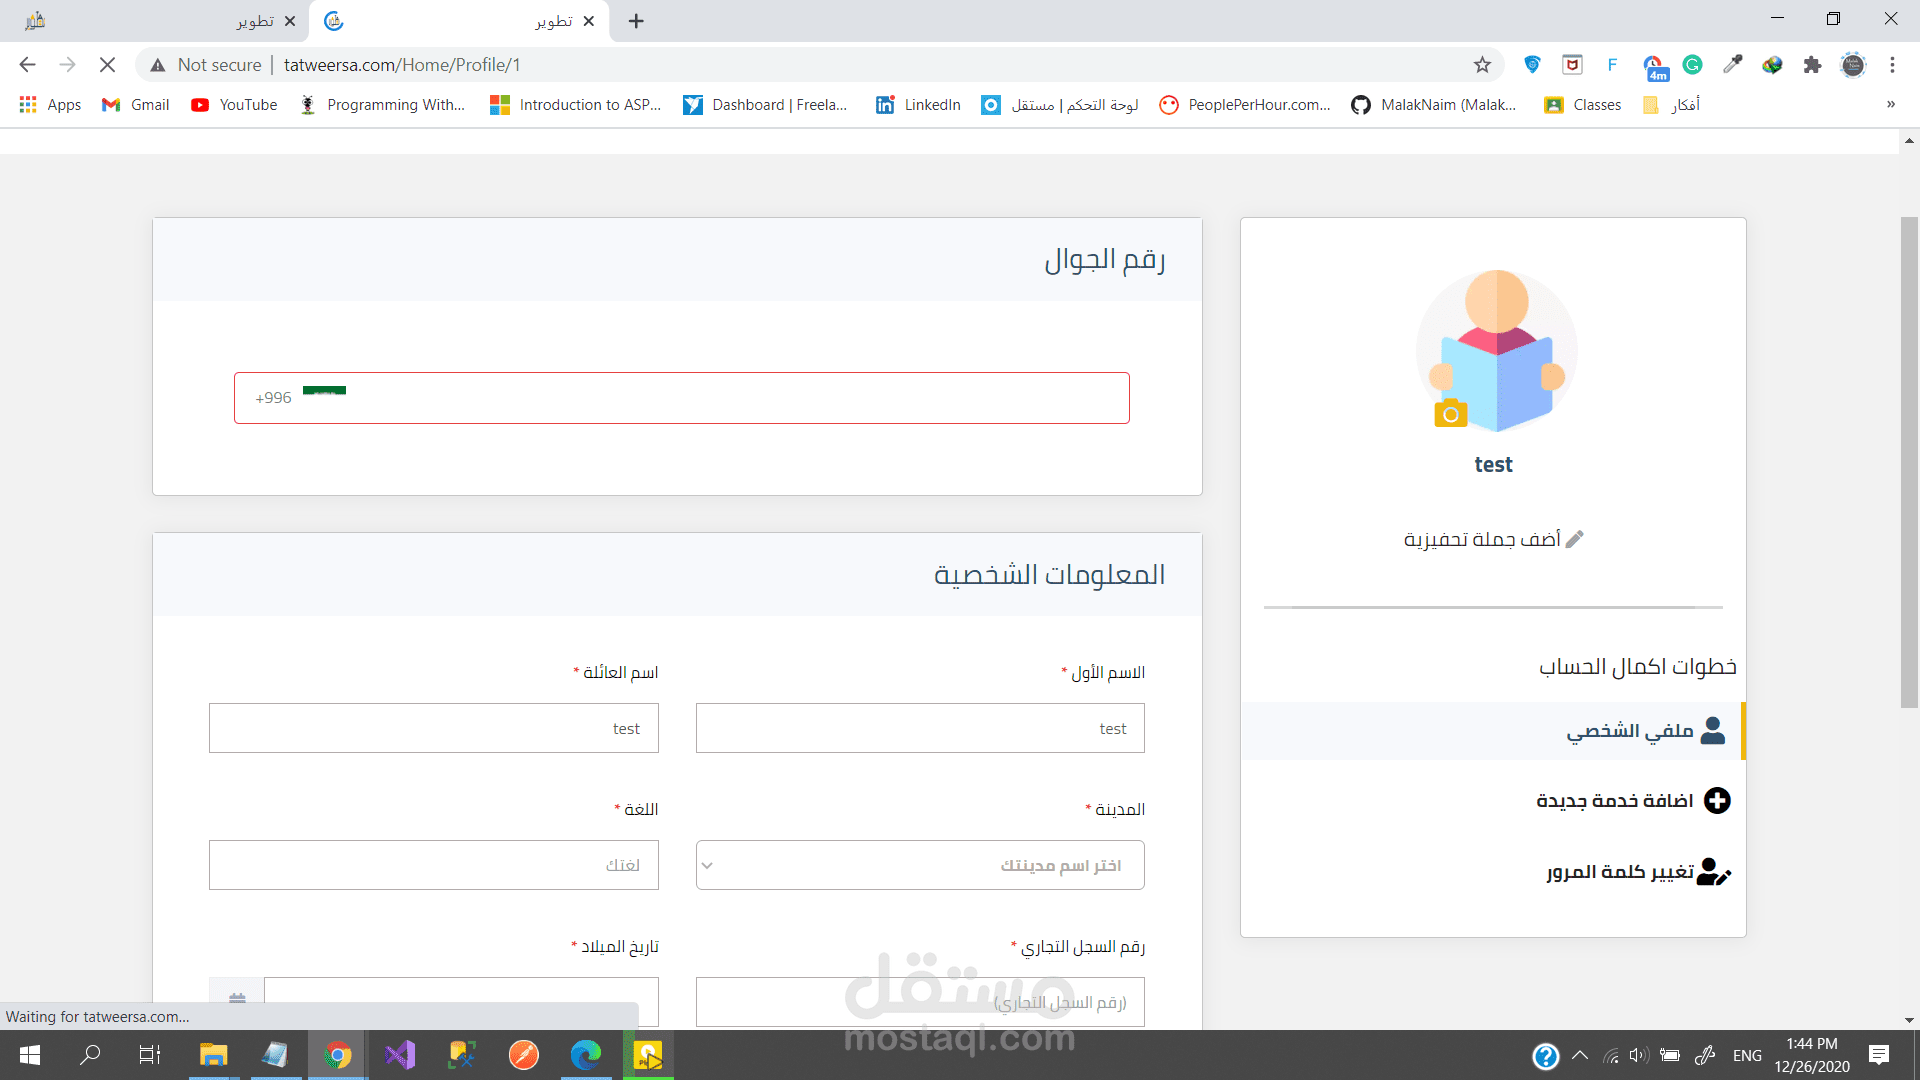Image resolution: width=1920 pixels, height=1080 pixels.
Task: Click the pencil icon beside motivational phrase
Action: click(1574, 539)
